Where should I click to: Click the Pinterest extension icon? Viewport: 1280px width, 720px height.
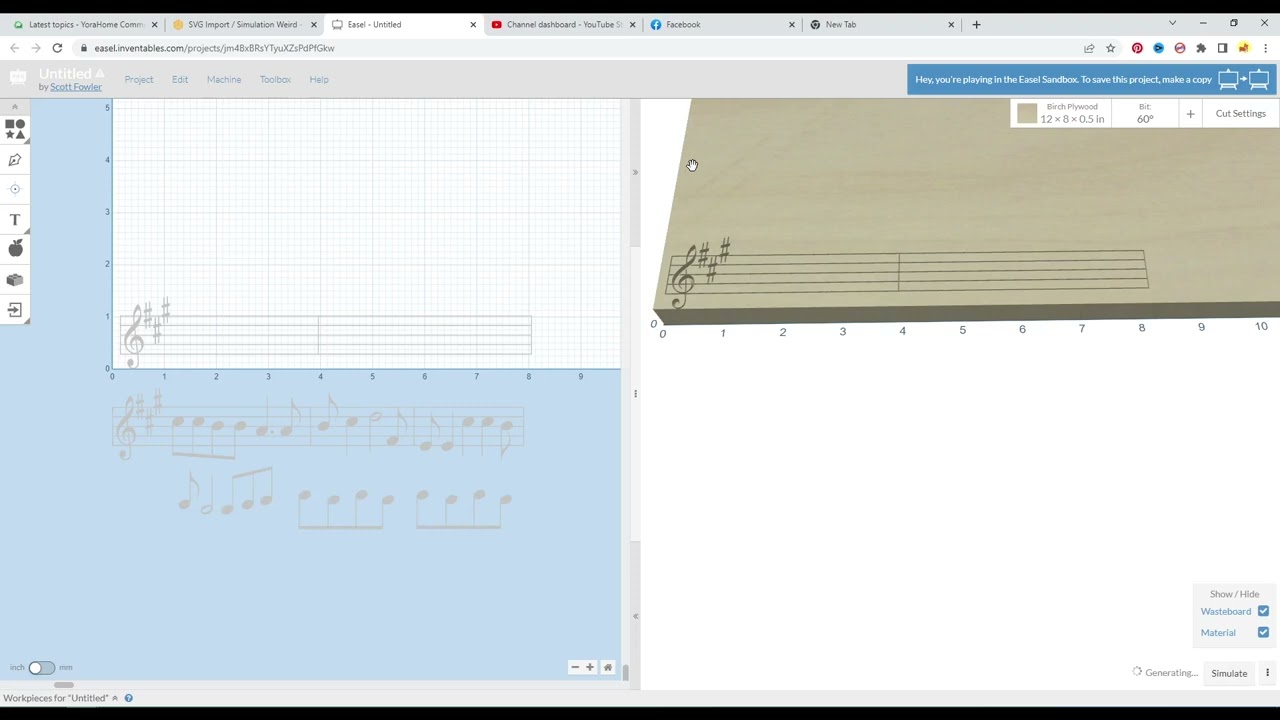tap(1137, 48)
